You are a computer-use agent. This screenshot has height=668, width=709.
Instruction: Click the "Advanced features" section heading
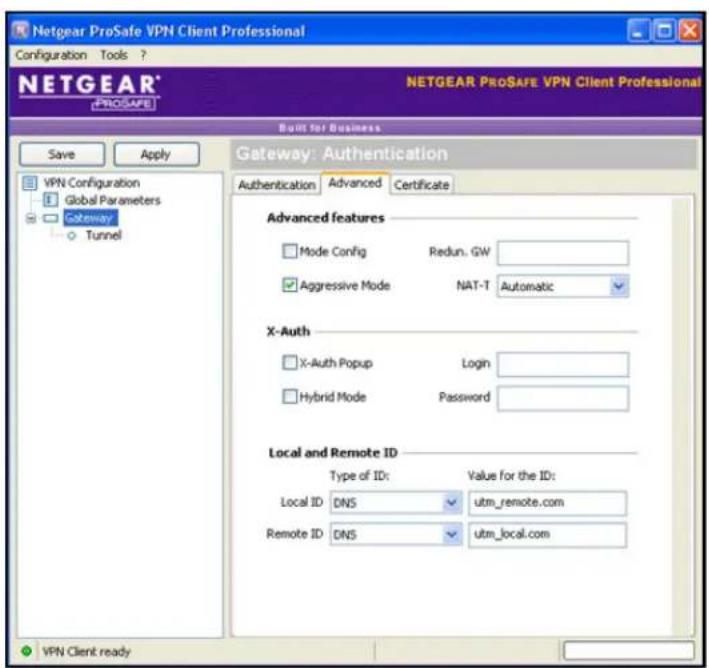click(x=326, y=218)
